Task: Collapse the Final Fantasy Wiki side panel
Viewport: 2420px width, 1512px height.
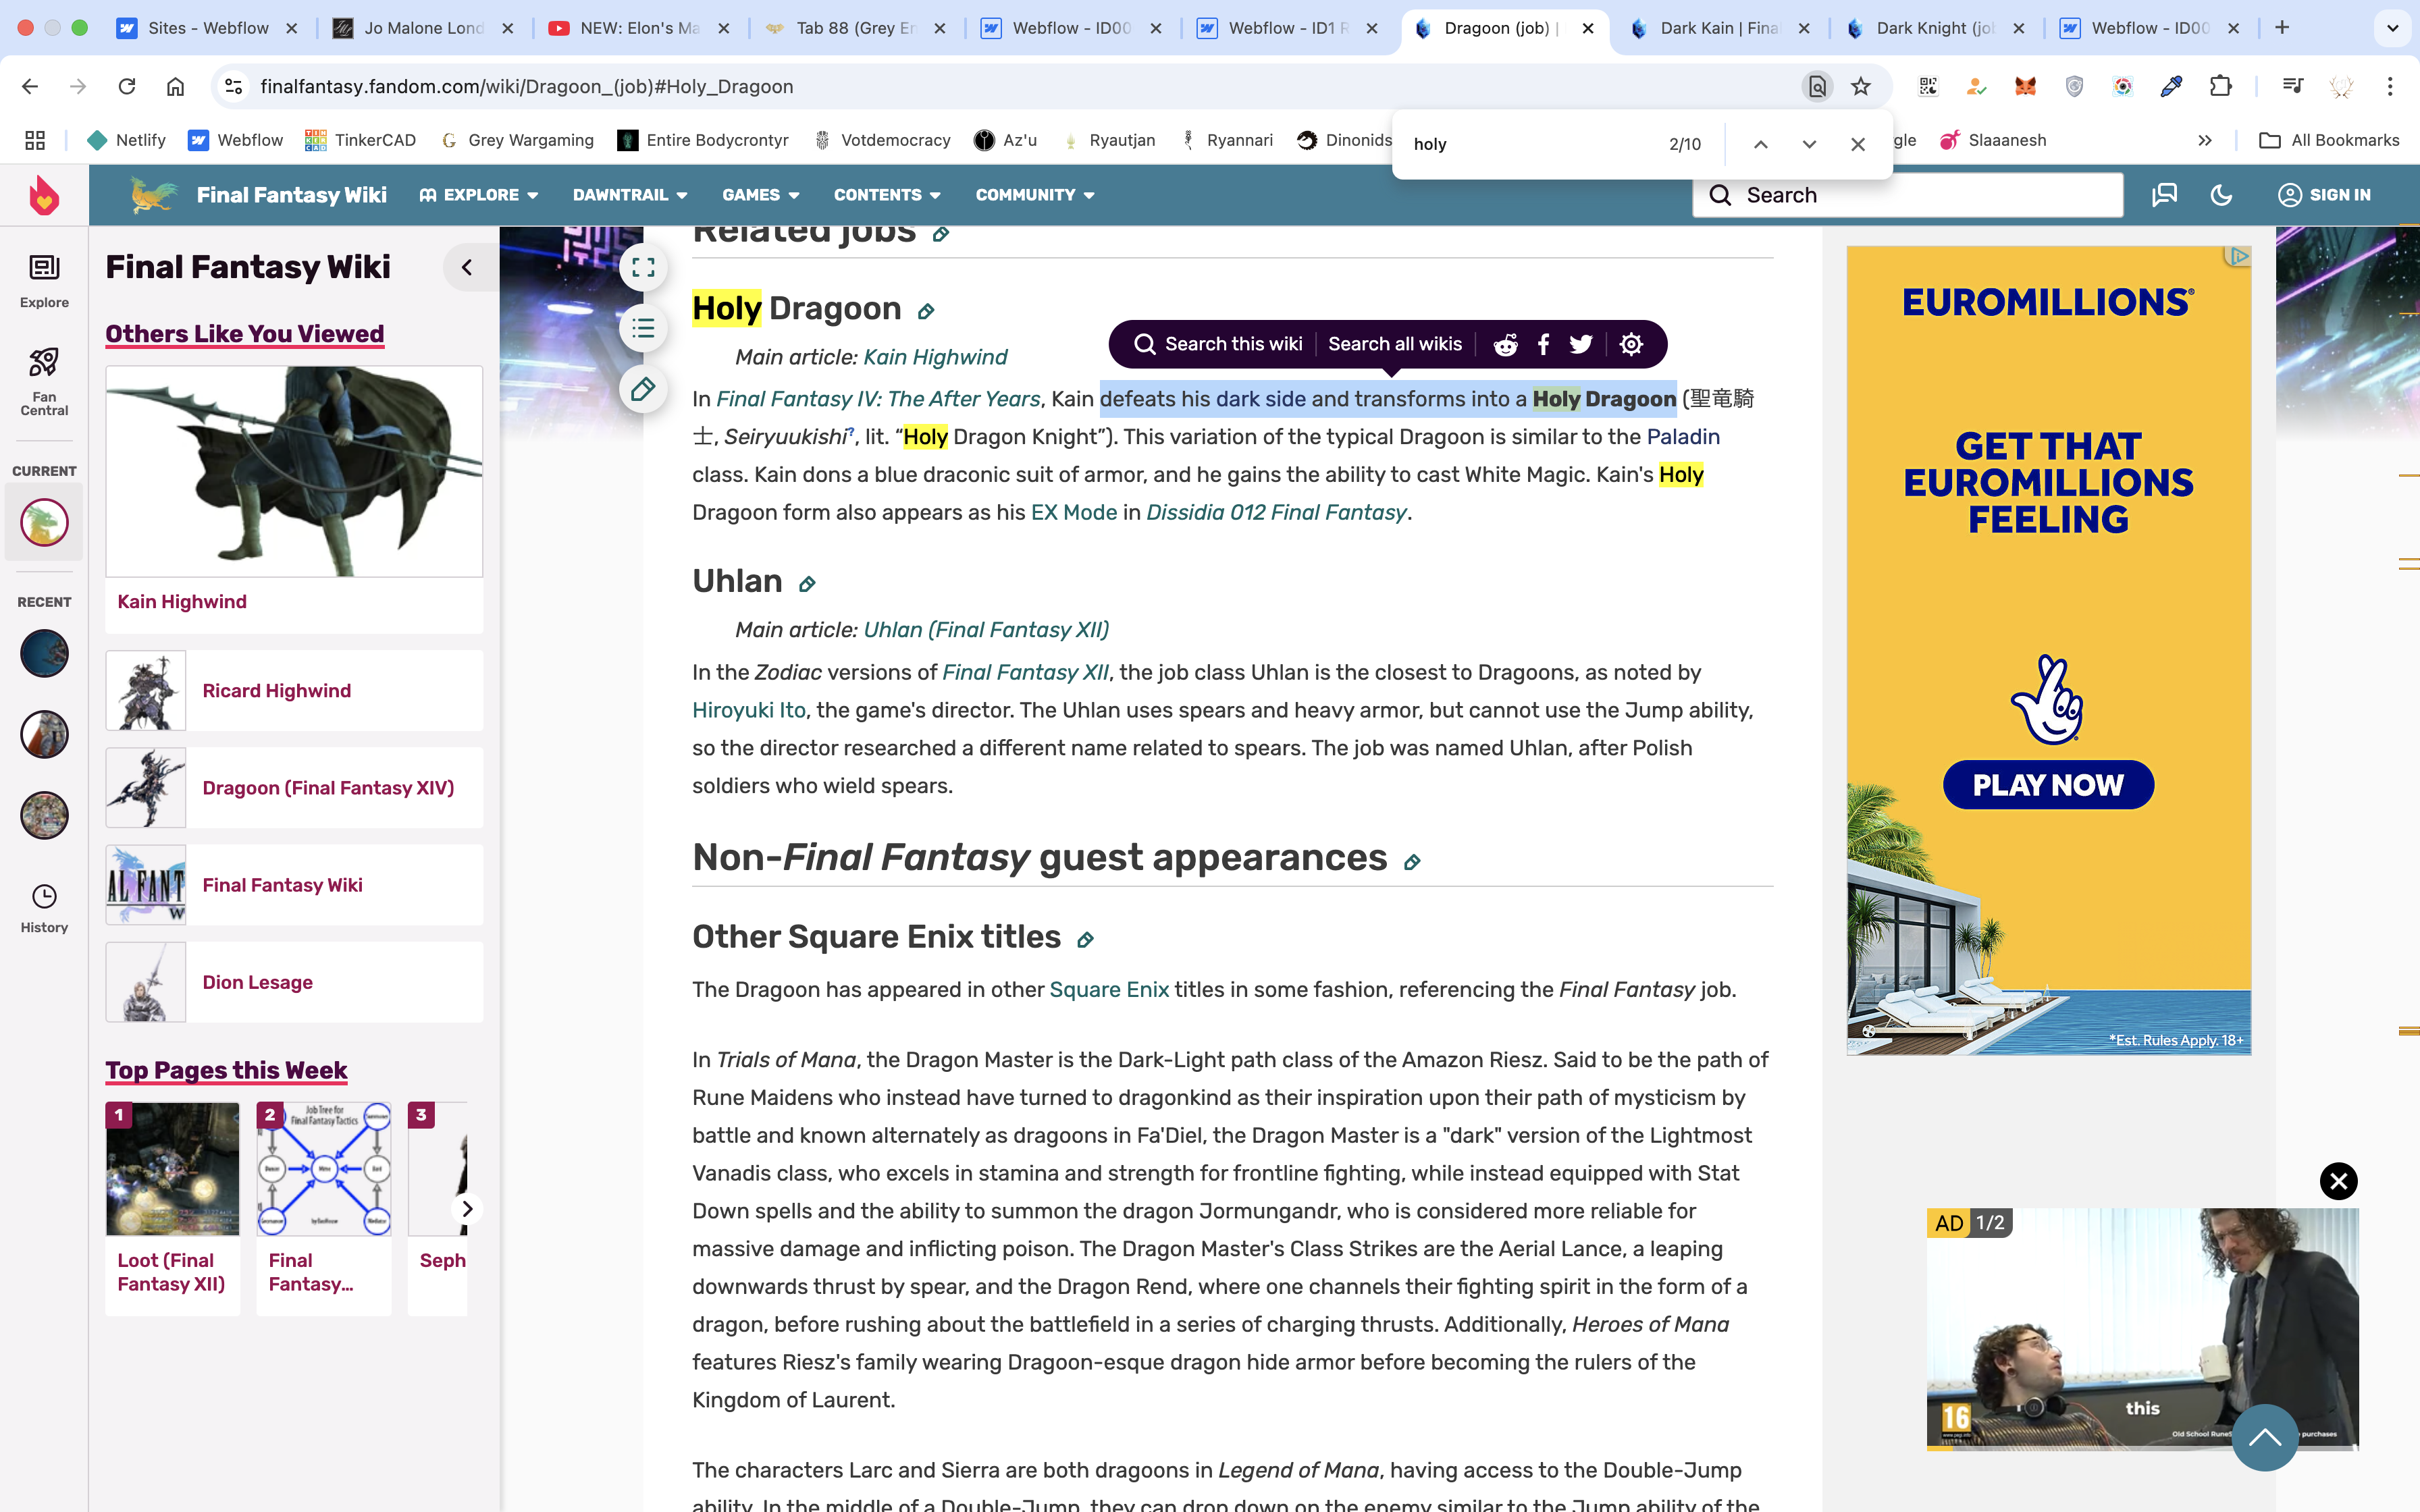Action: 466,267
